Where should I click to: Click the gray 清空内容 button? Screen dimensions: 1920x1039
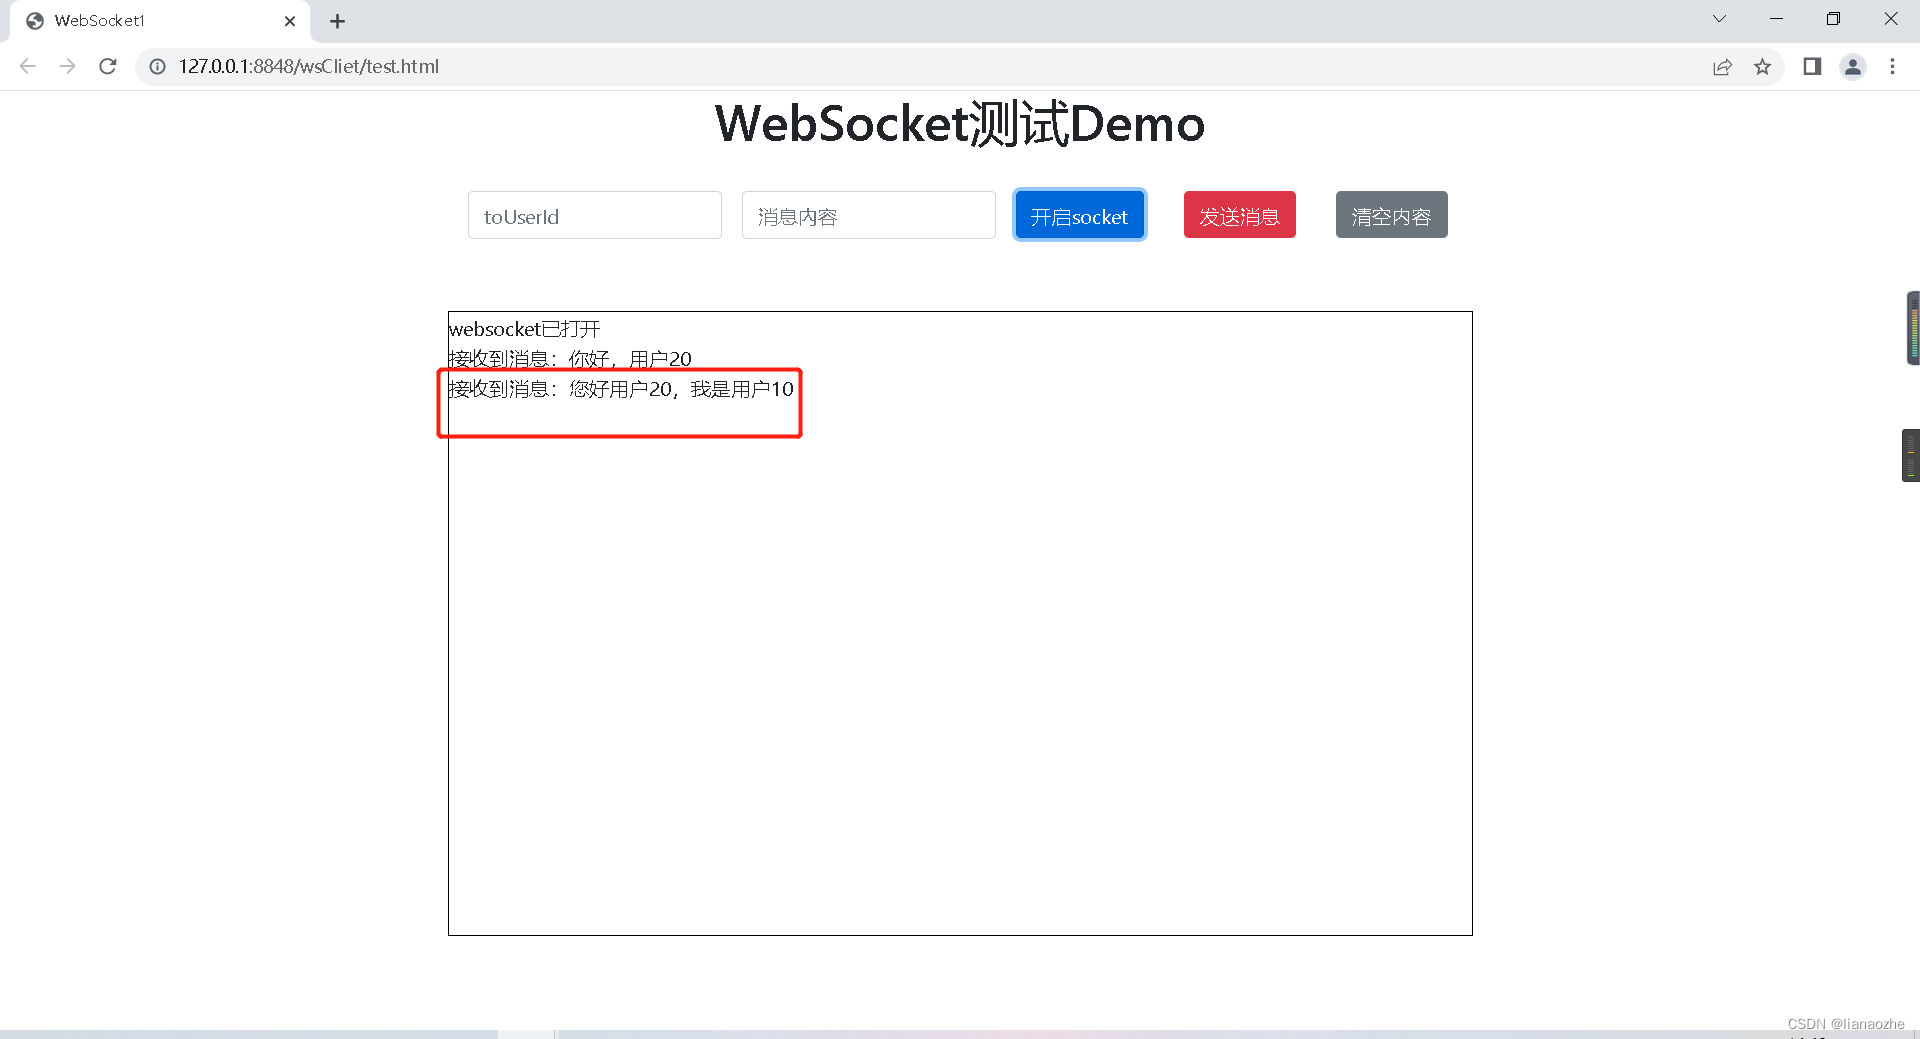1391,214
